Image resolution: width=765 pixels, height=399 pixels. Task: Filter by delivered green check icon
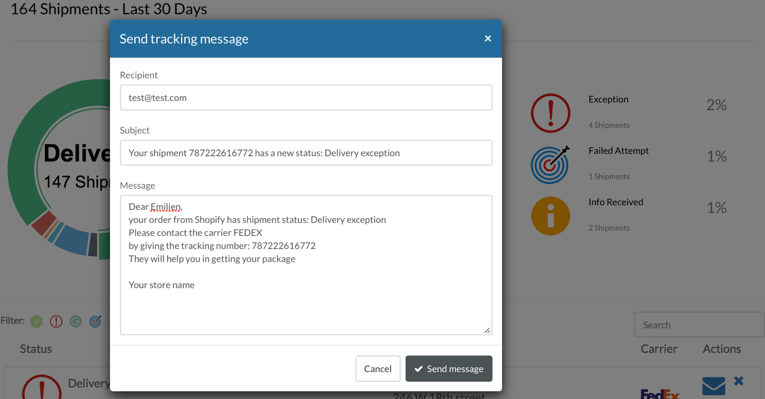pos(37,321)
